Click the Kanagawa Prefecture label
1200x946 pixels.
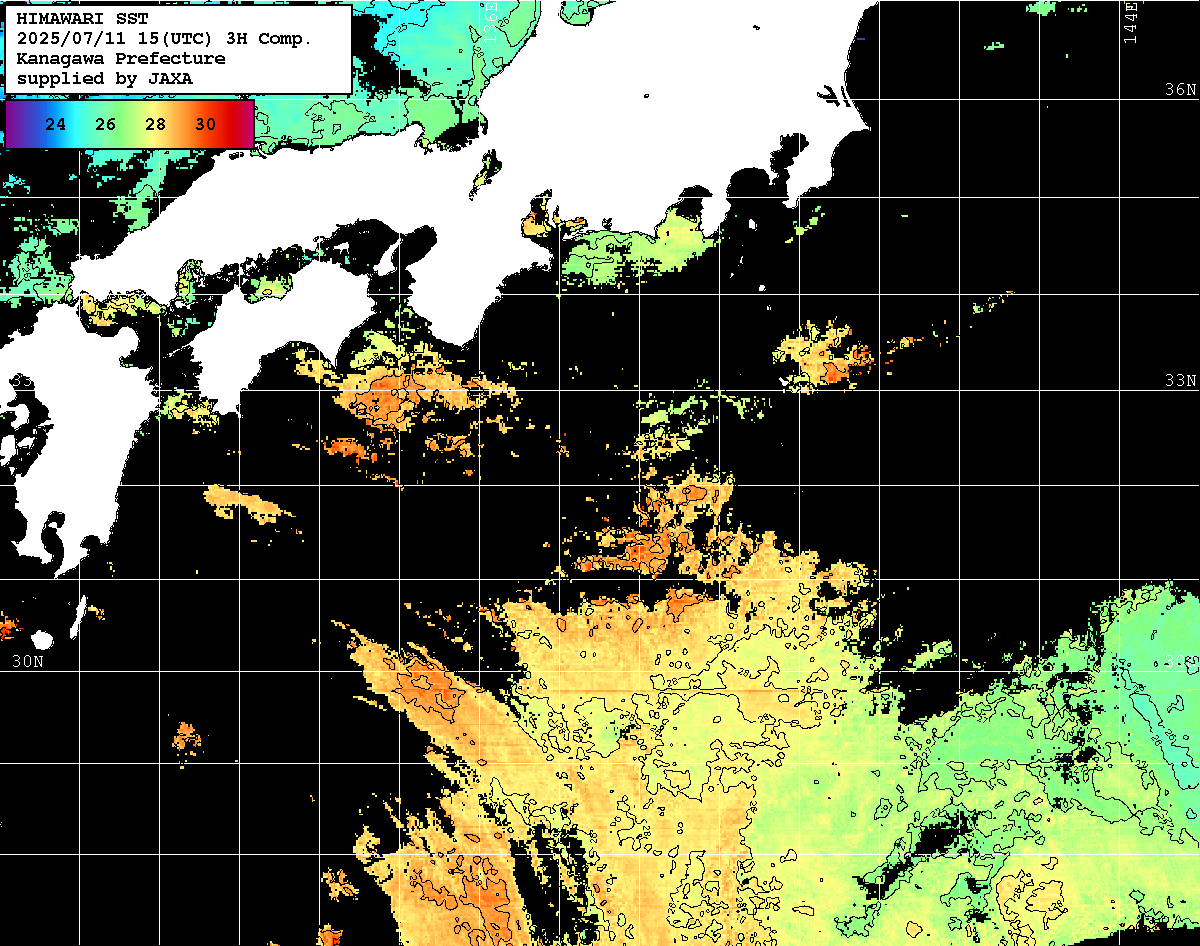pos(121,58)
